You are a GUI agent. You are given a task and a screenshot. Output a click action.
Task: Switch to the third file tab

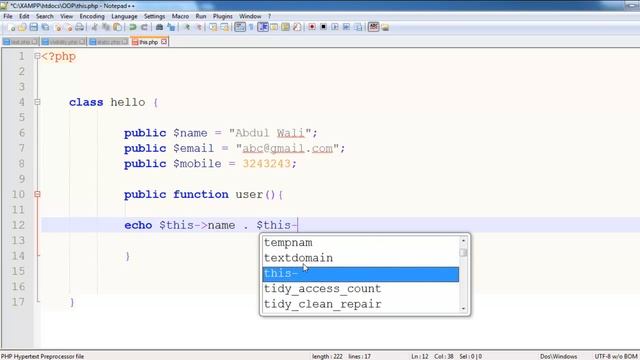tap(108, 42)
